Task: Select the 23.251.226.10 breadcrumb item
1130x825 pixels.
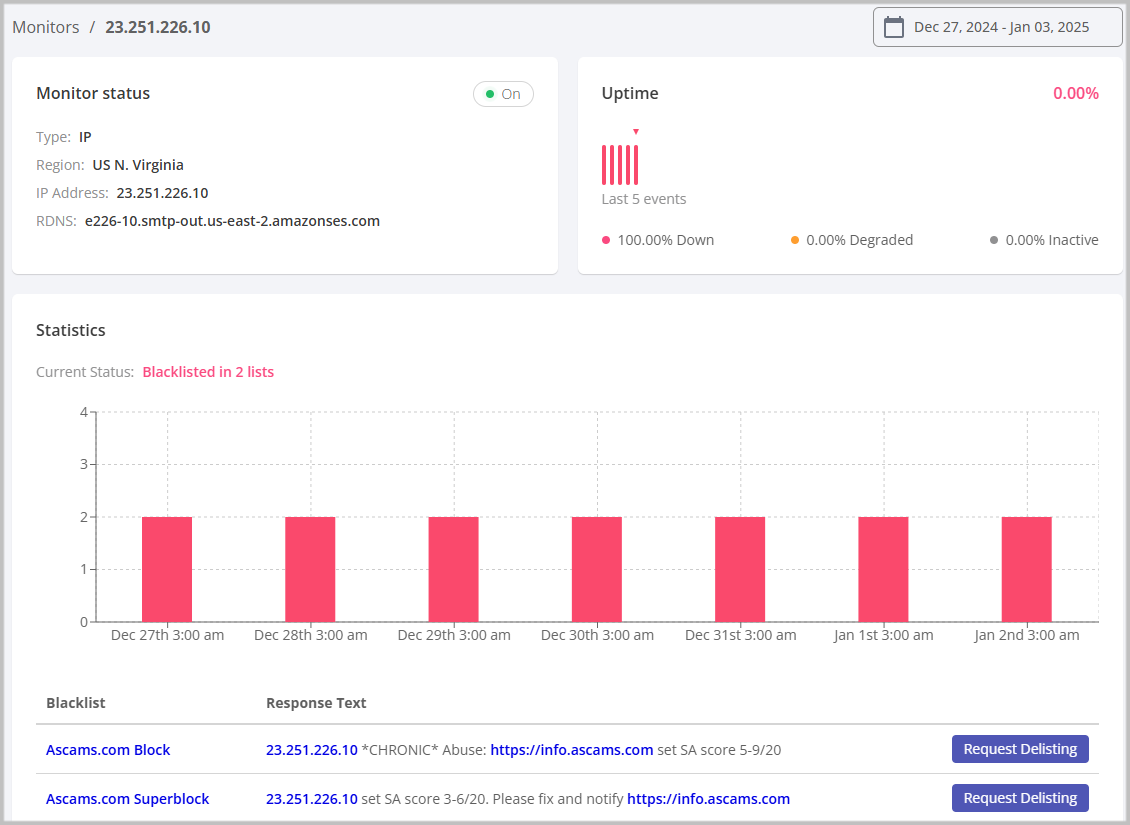Action: pos(157,27)
